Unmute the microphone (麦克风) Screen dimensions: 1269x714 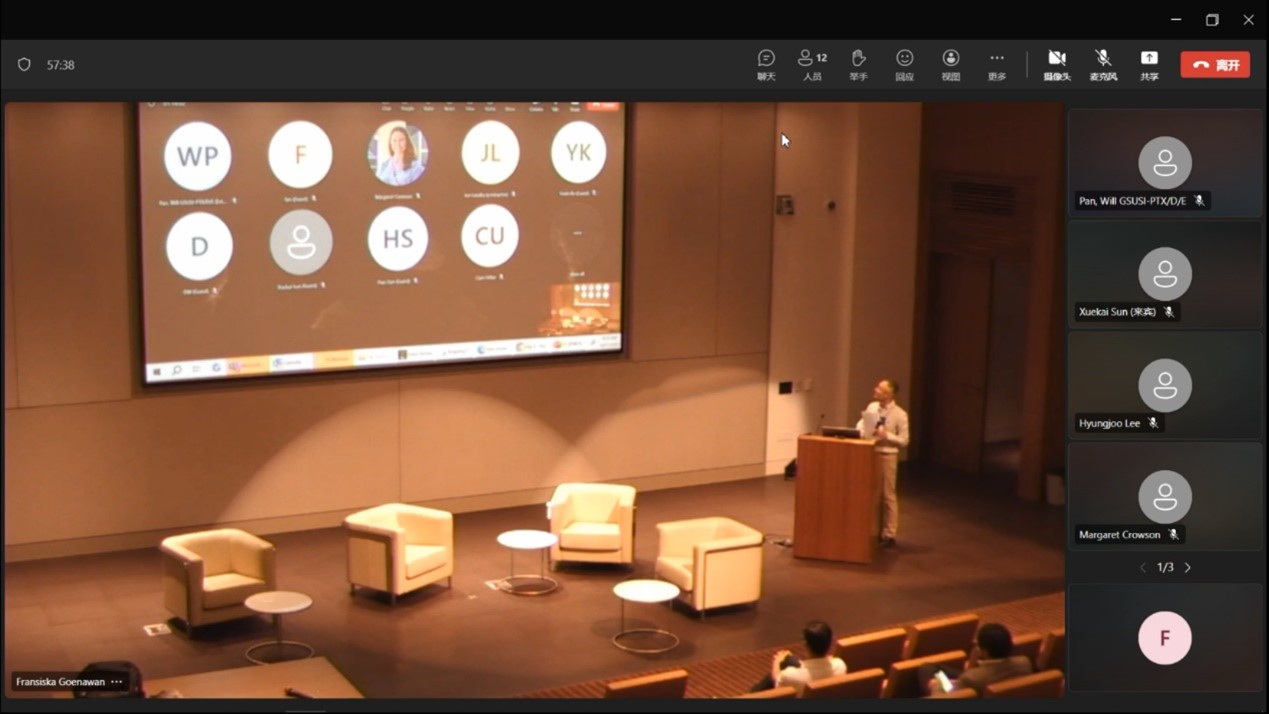[x=1103, y=64]
